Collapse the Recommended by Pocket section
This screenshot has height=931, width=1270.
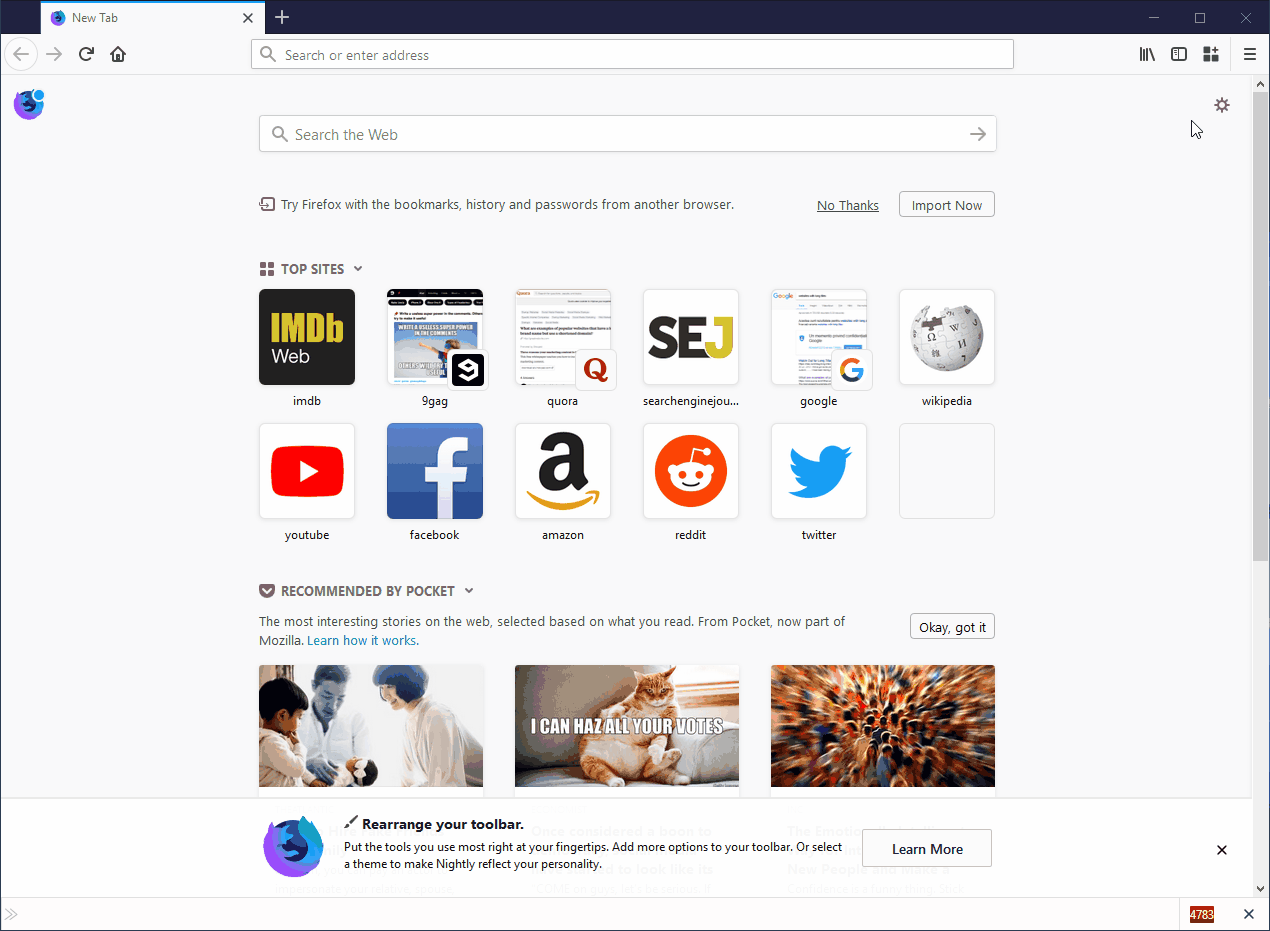[x=469, y=590]
